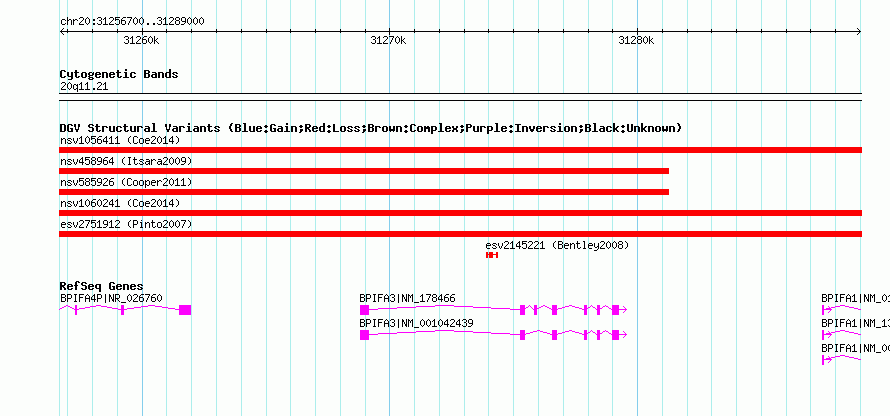Click the 31270k ruler position
Image resolution: width=890 pixels, height=416 pixels.
point(389,40)
